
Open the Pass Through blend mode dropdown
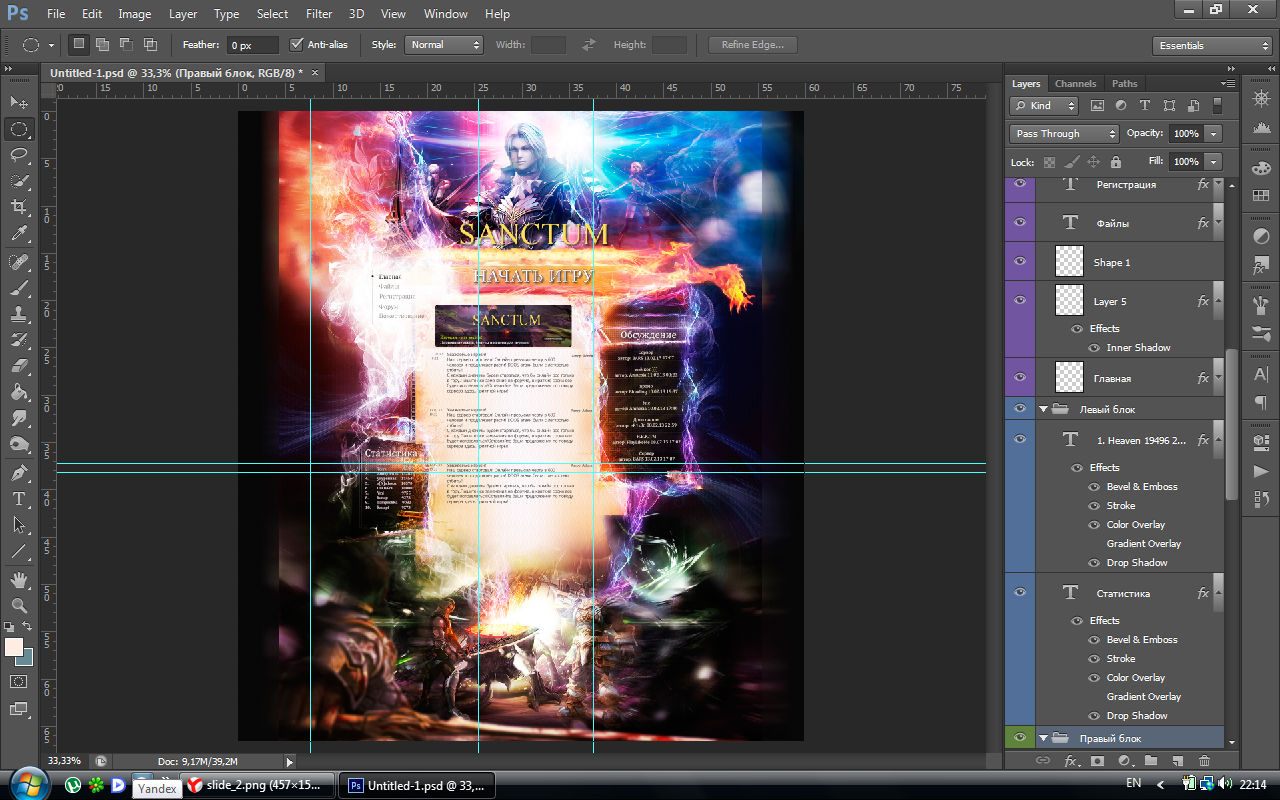click(x=1064, y=134)
